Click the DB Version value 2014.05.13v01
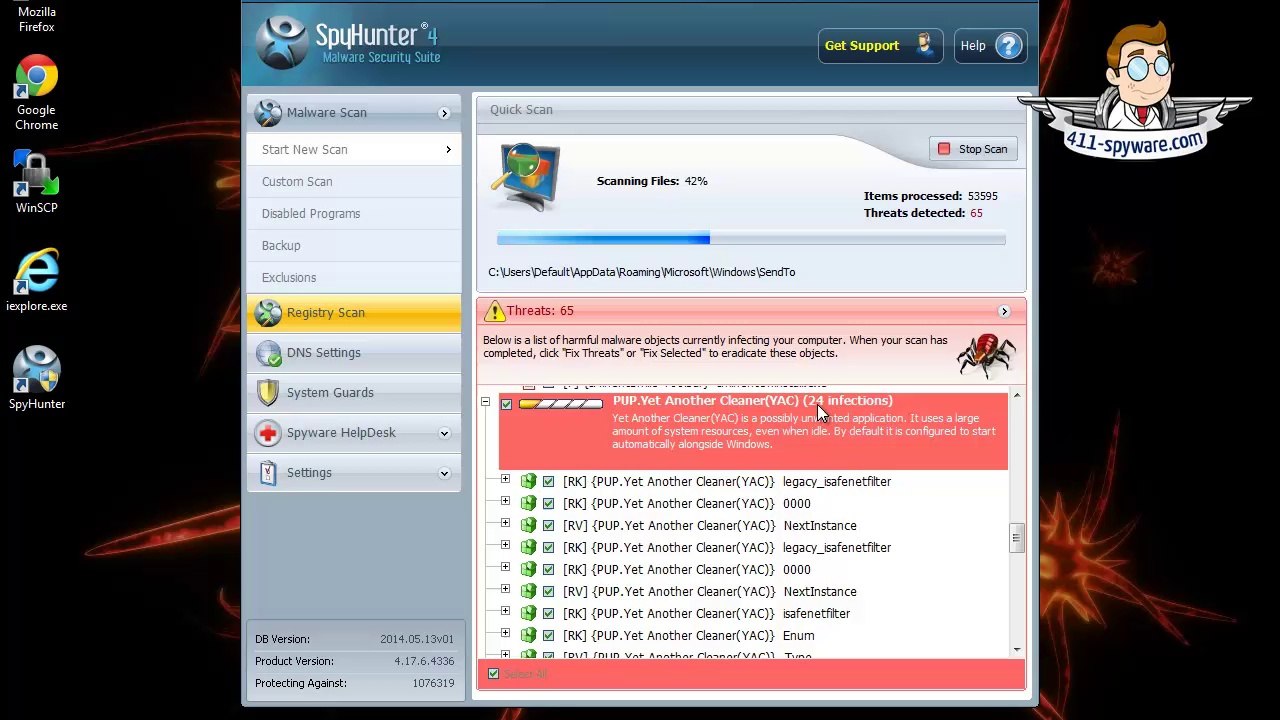1280x720 pixels. (x=417, y=640)
